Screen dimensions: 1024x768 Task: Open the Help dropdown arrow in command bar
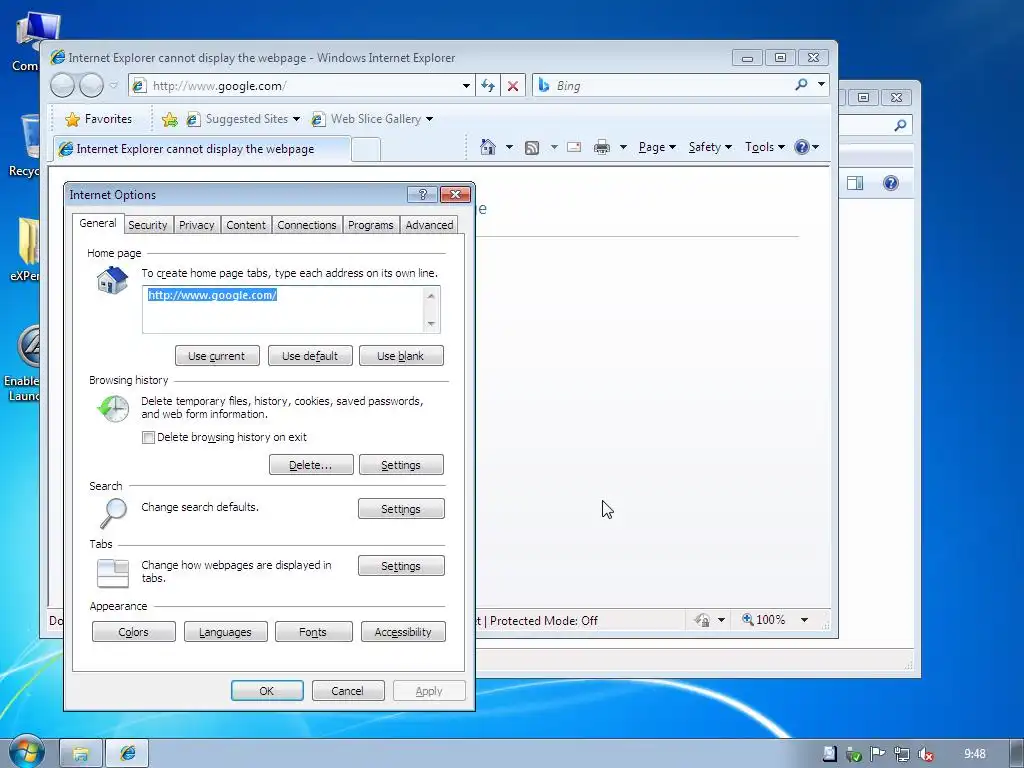815,147
